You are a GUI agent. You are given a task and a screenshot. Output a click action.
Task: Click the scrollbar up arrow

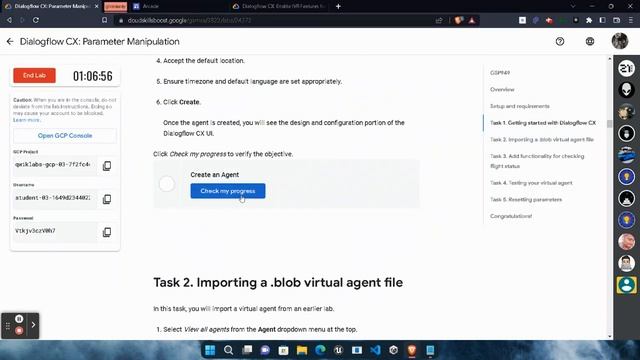click(x=610, y=59)
